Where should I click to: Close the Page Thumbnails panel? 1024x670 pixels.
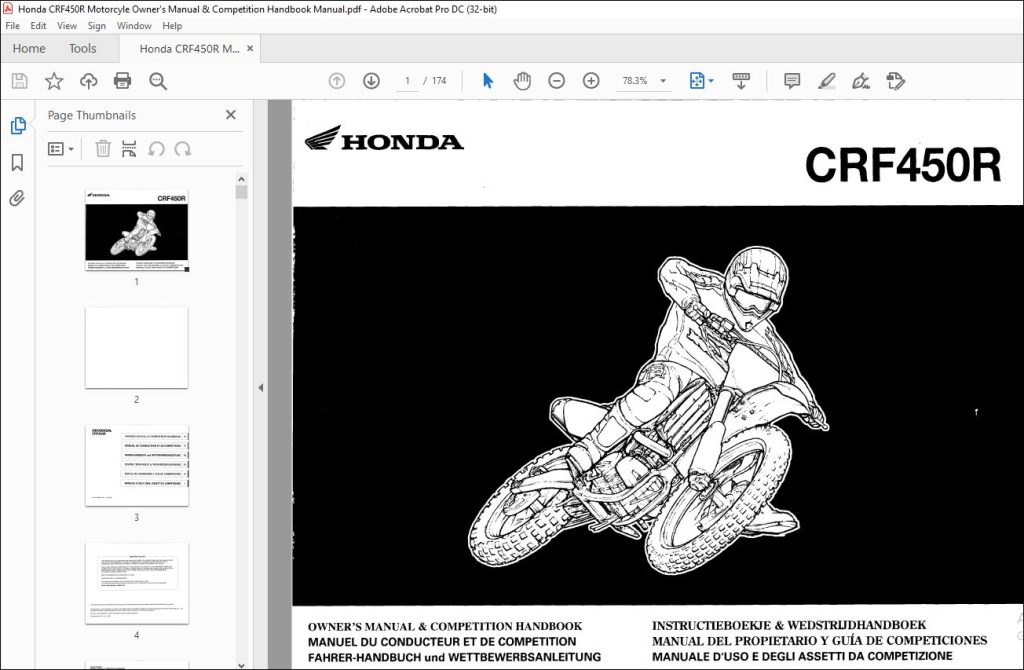click(231, 115)
